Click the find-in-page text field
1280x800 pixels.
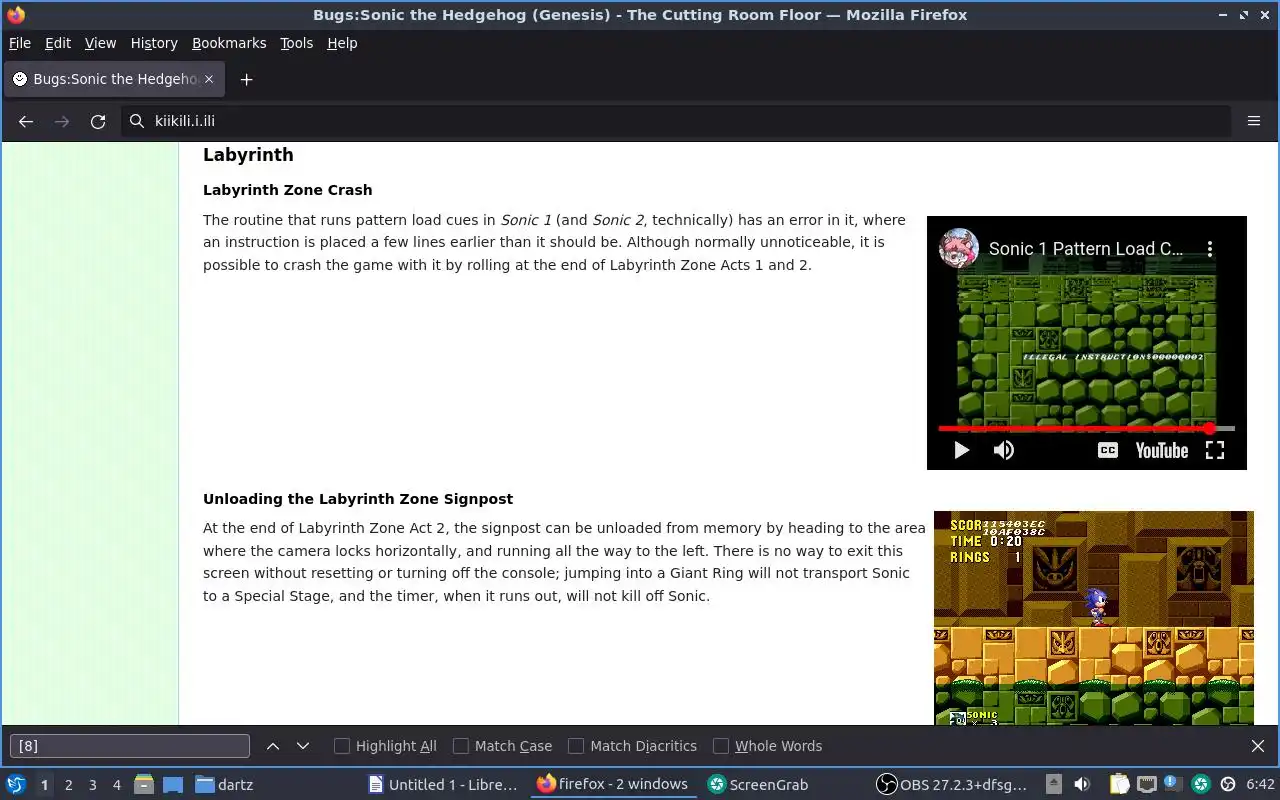(130, 746)
